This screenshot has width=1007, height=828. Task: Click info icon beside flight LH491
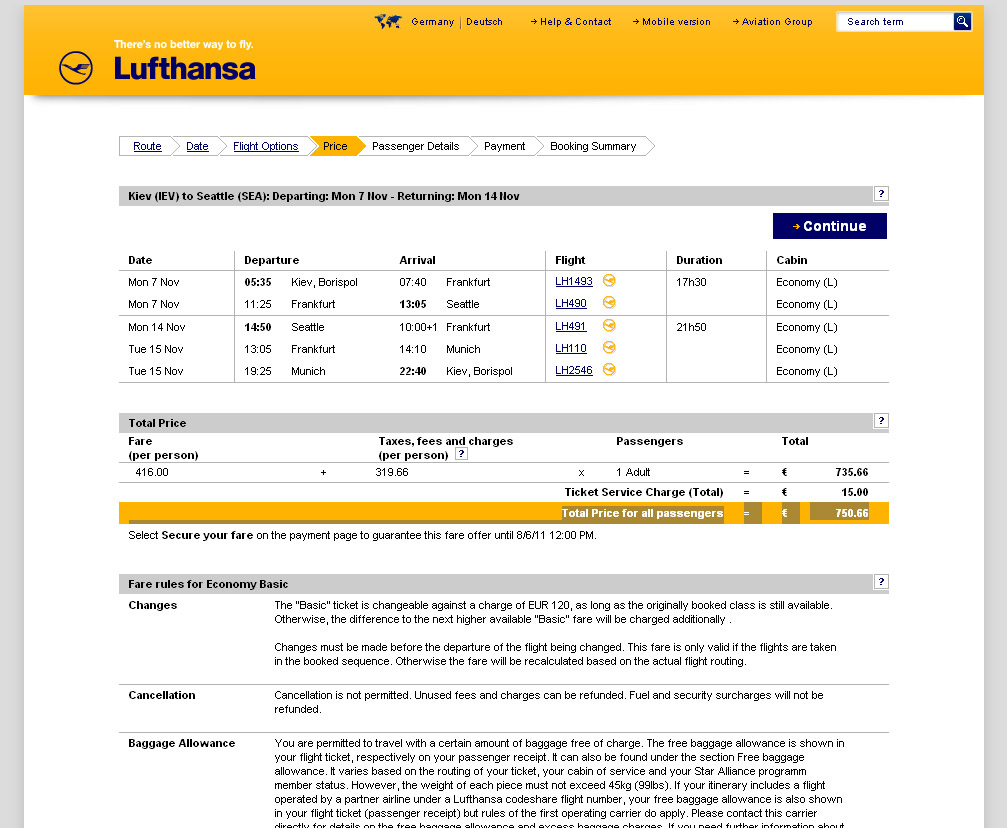click(x=609, y=326)
